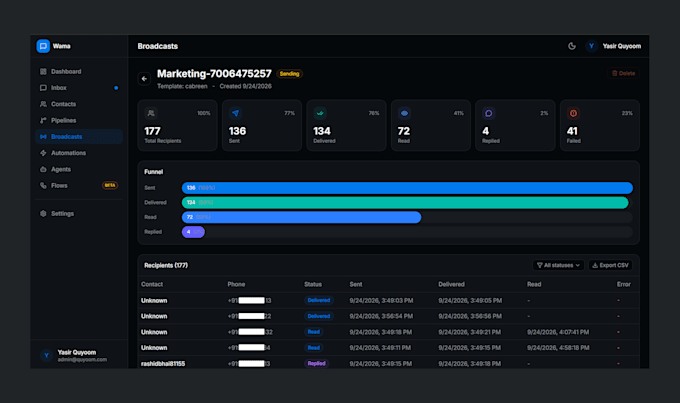This screenshot has width=680, height=403.
Task: Toggle dark mode moon icon
Action: click(572, 46)
